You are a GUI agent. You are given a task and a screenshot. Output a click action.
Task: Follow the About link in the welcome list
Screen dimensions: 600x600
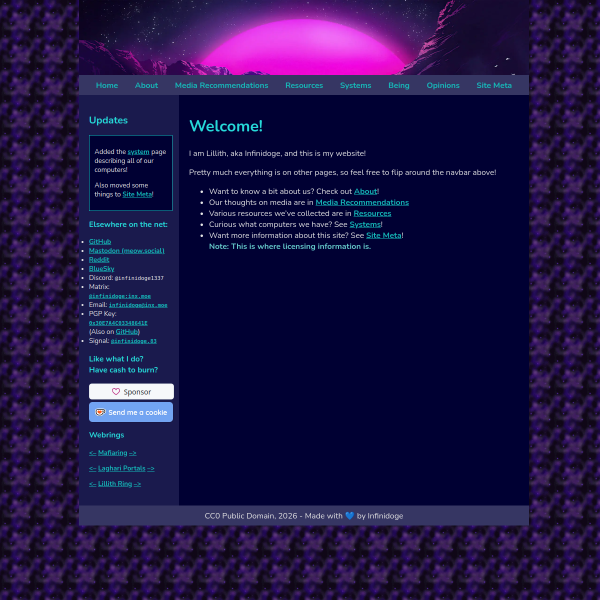pyautogui.click(x=365, y=191)
